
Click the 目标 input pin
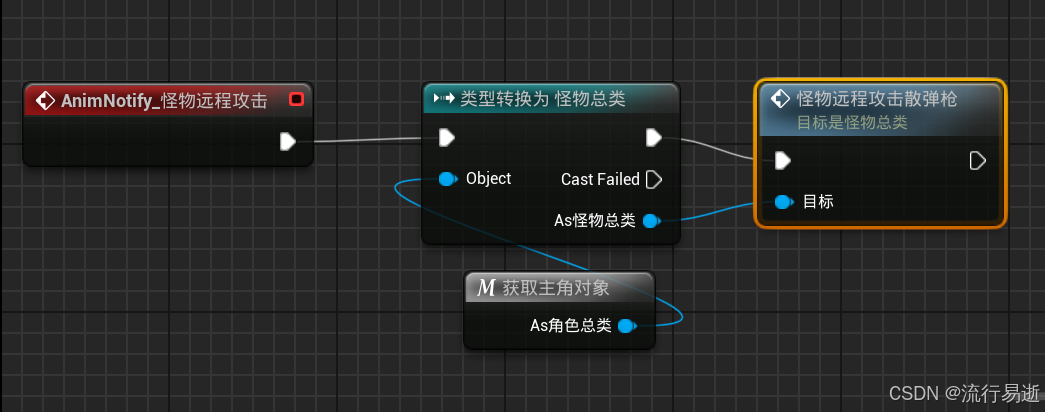click(783, 201)
